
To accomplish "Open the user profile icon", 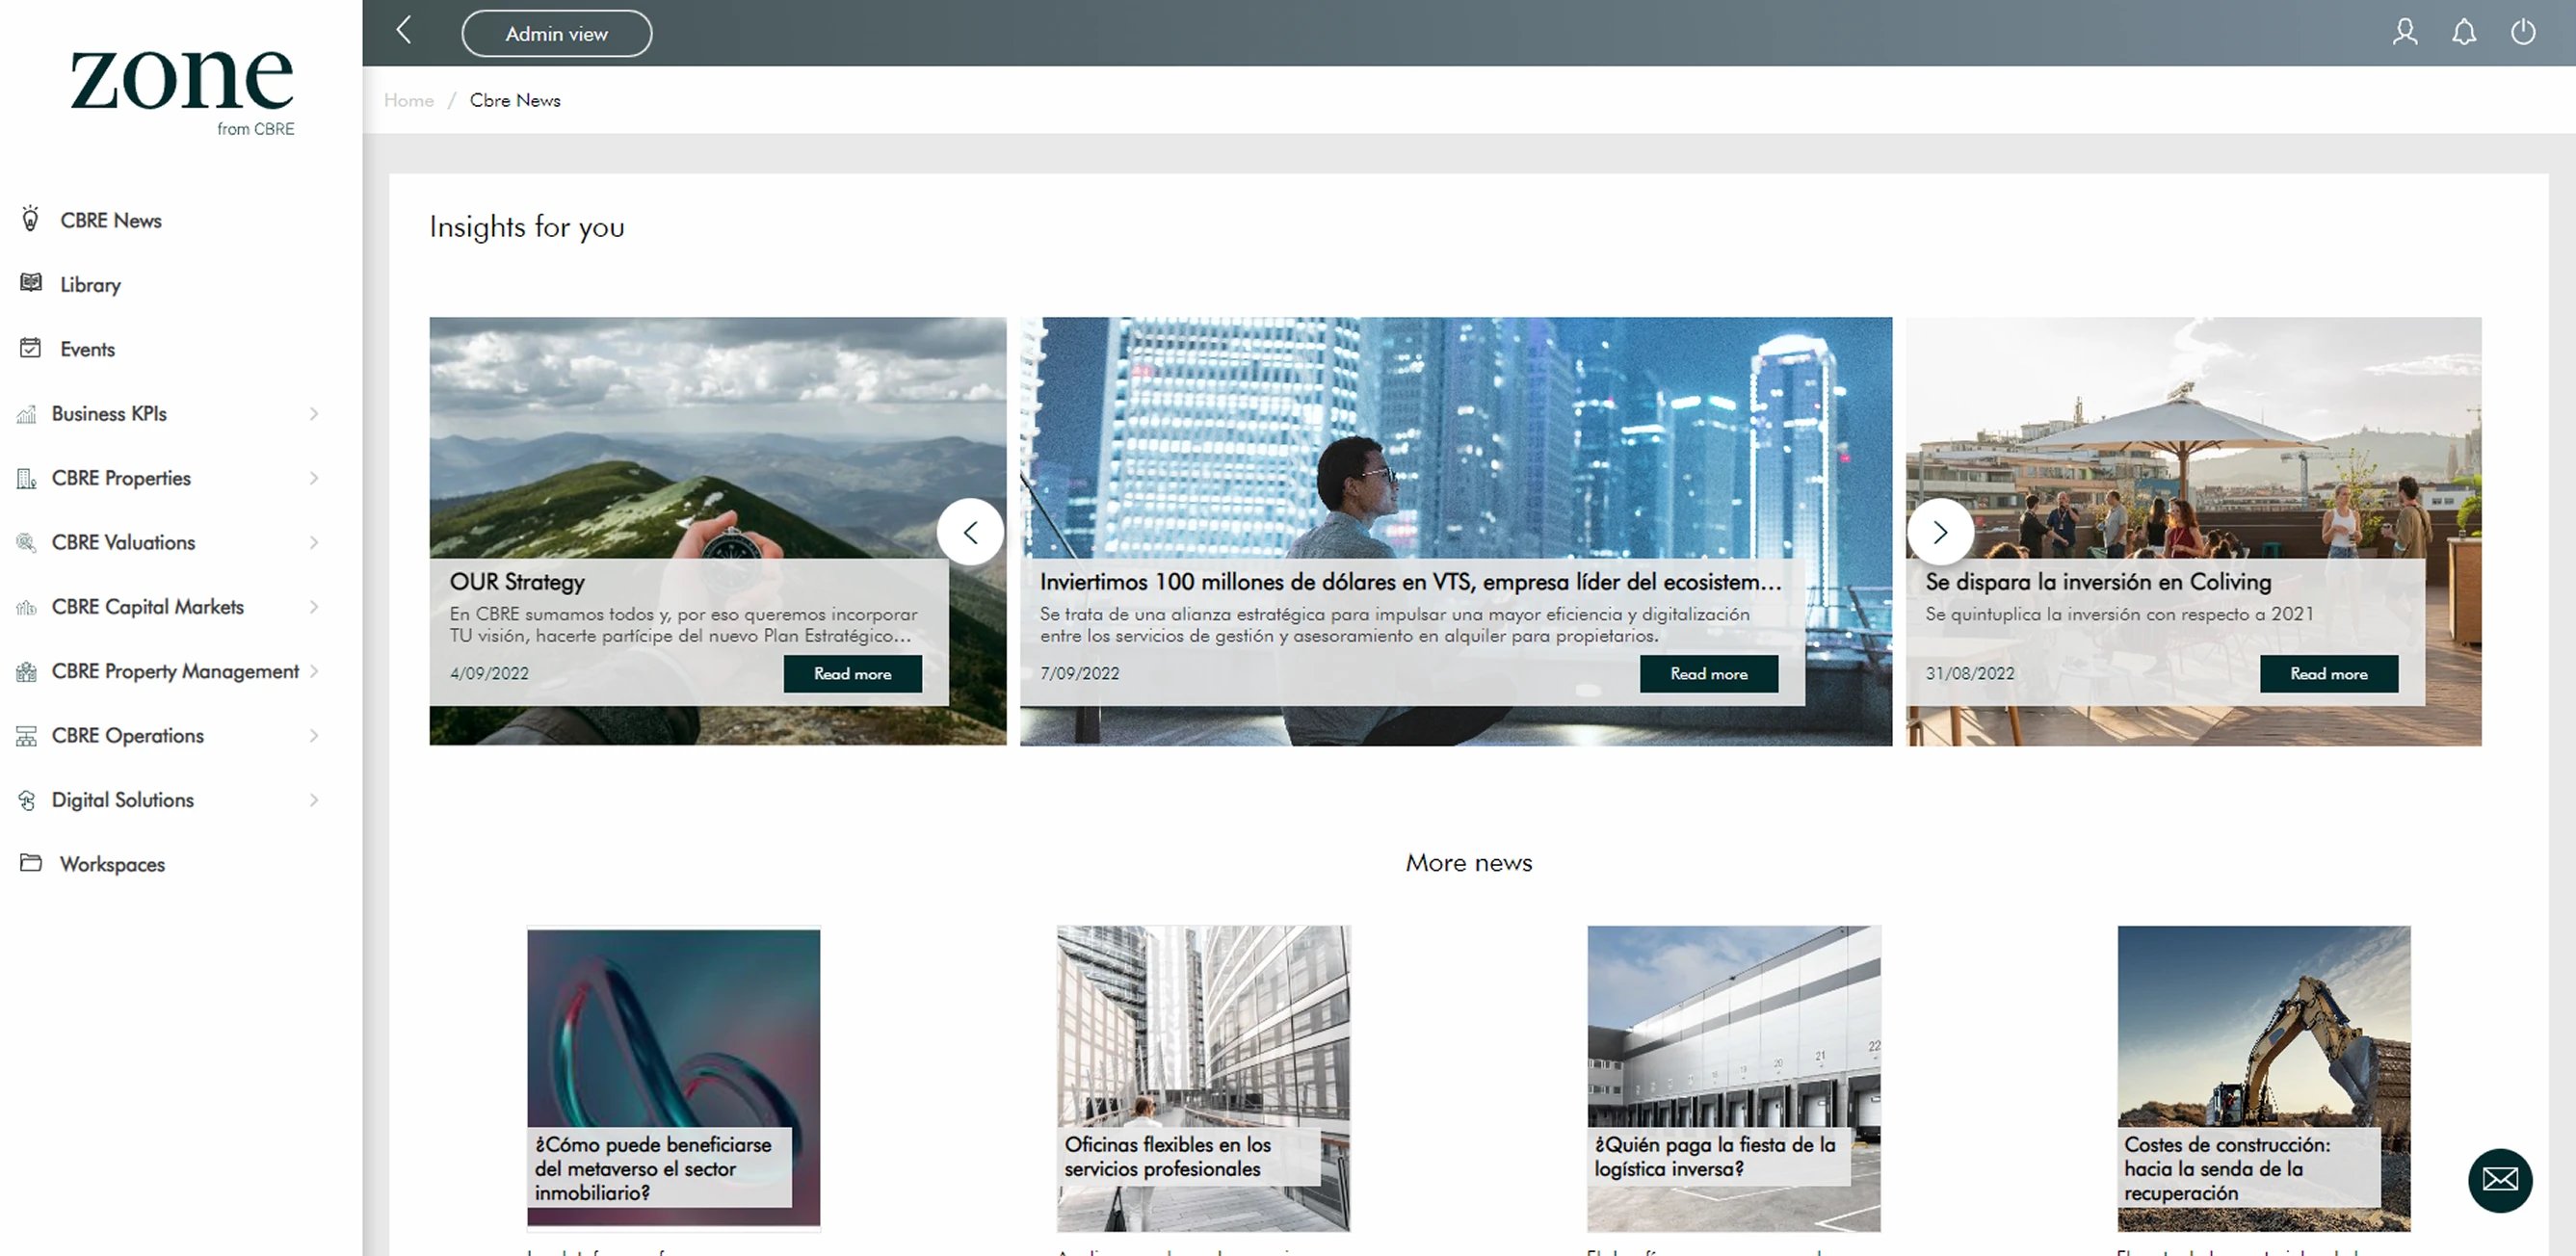I will point(2404,32).
